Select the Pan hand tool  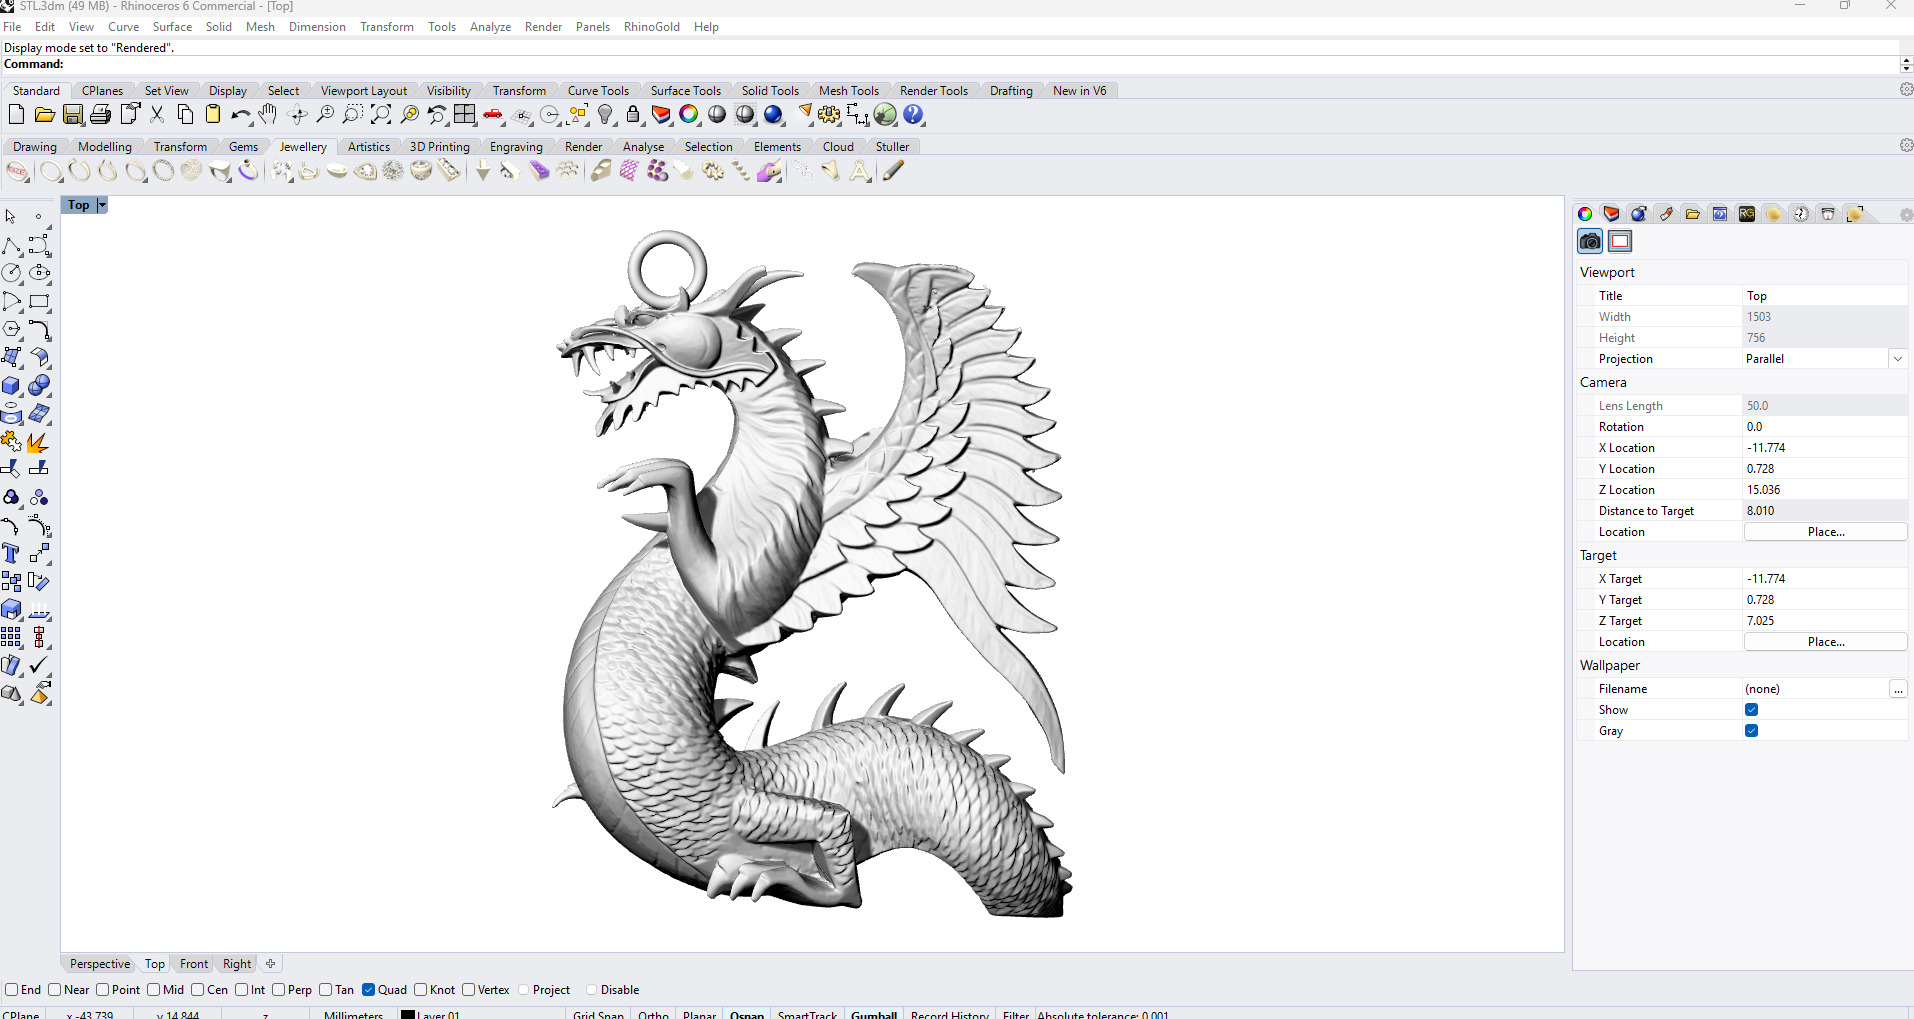coord(268,115)
